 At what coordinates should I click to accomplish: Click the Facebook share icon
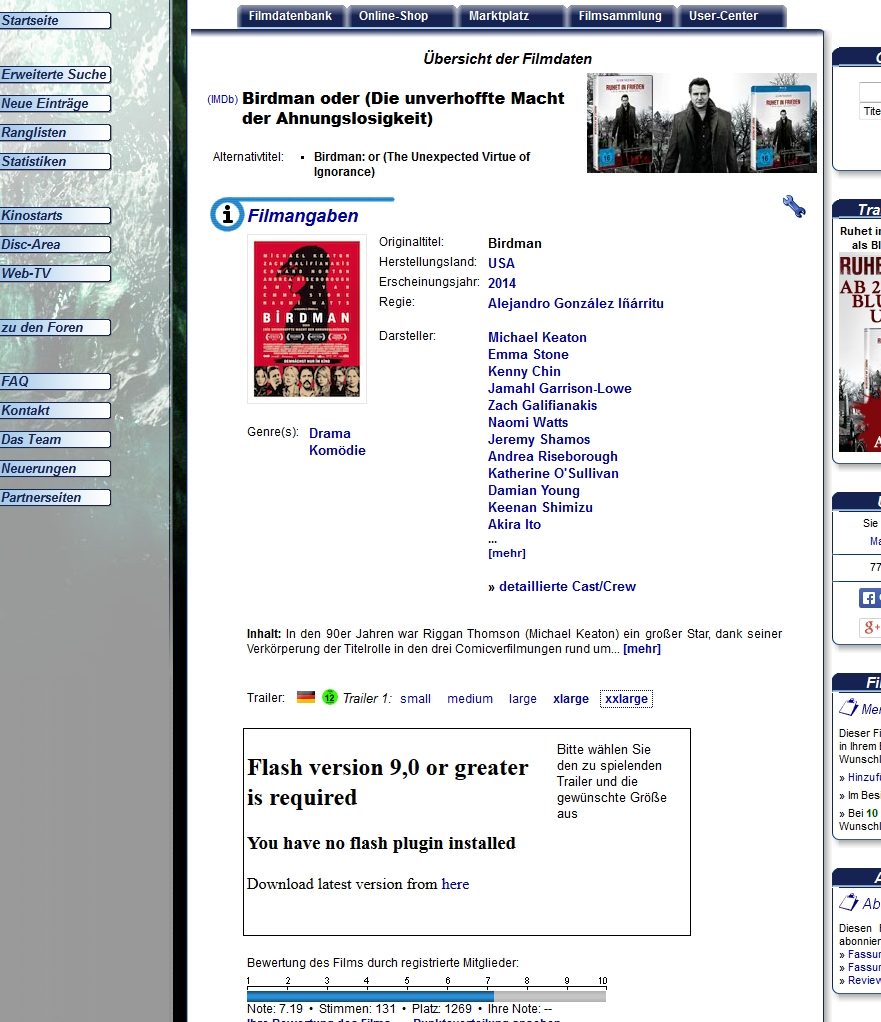click(x=869, y=598)
